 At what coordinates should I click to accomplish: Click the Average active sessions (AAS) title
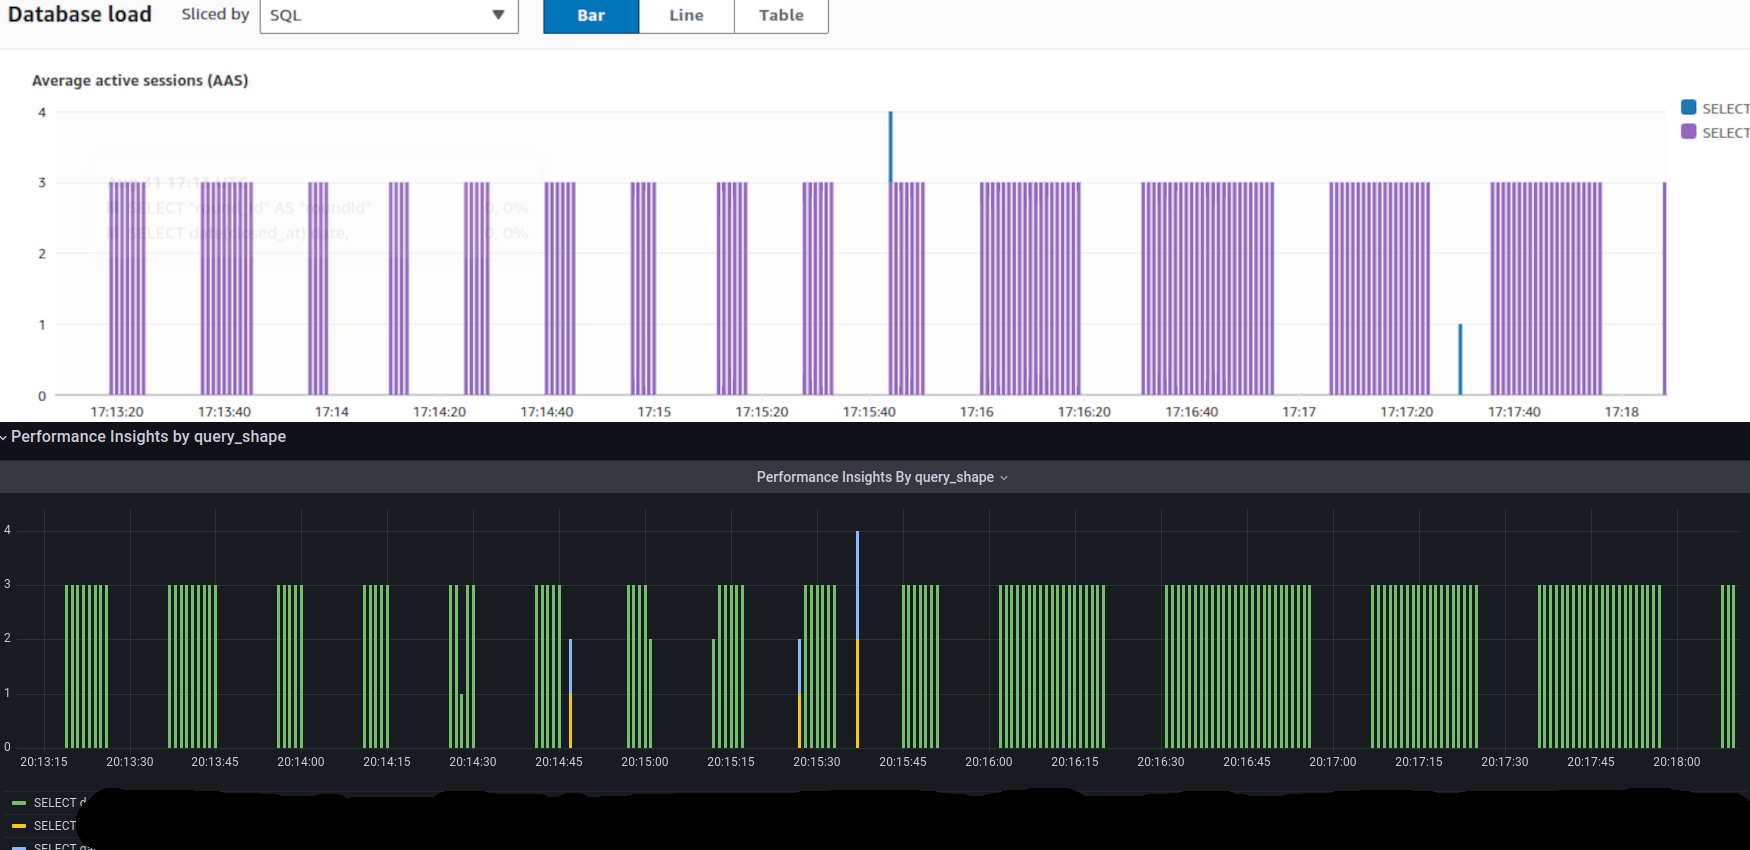click(x=140, y=80)
